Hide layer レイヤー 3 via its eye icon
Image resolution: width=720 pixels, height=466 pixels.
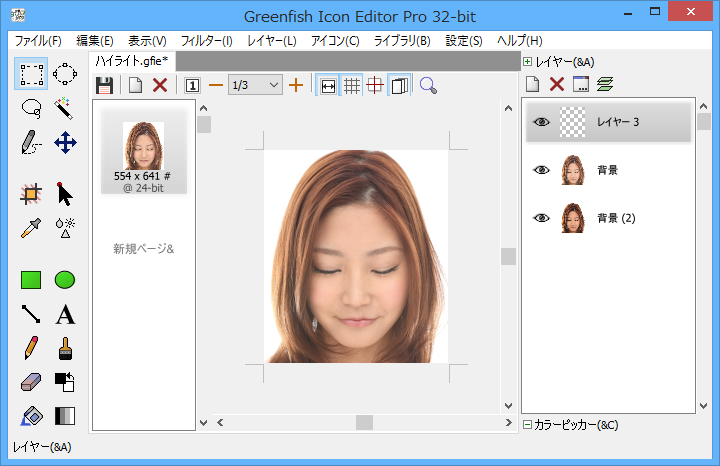[x=541, y=122]
